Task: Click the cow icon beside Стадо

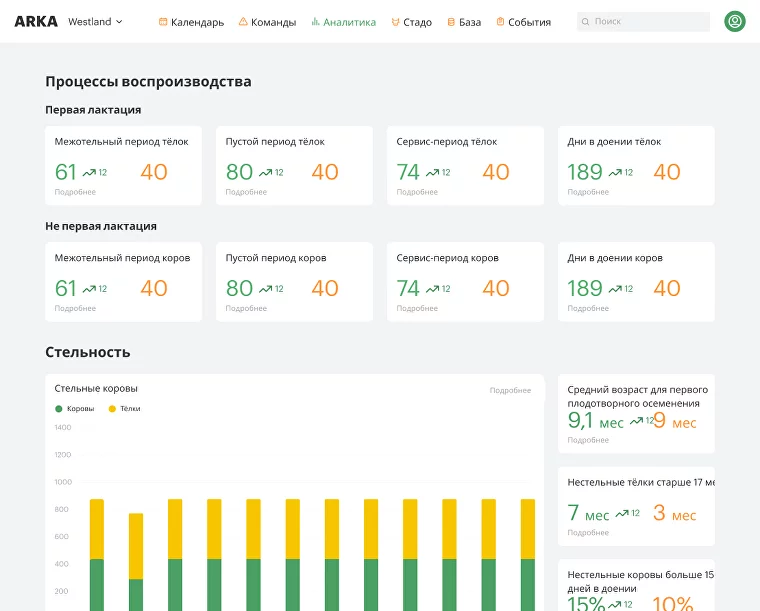Action: point(395,22)
